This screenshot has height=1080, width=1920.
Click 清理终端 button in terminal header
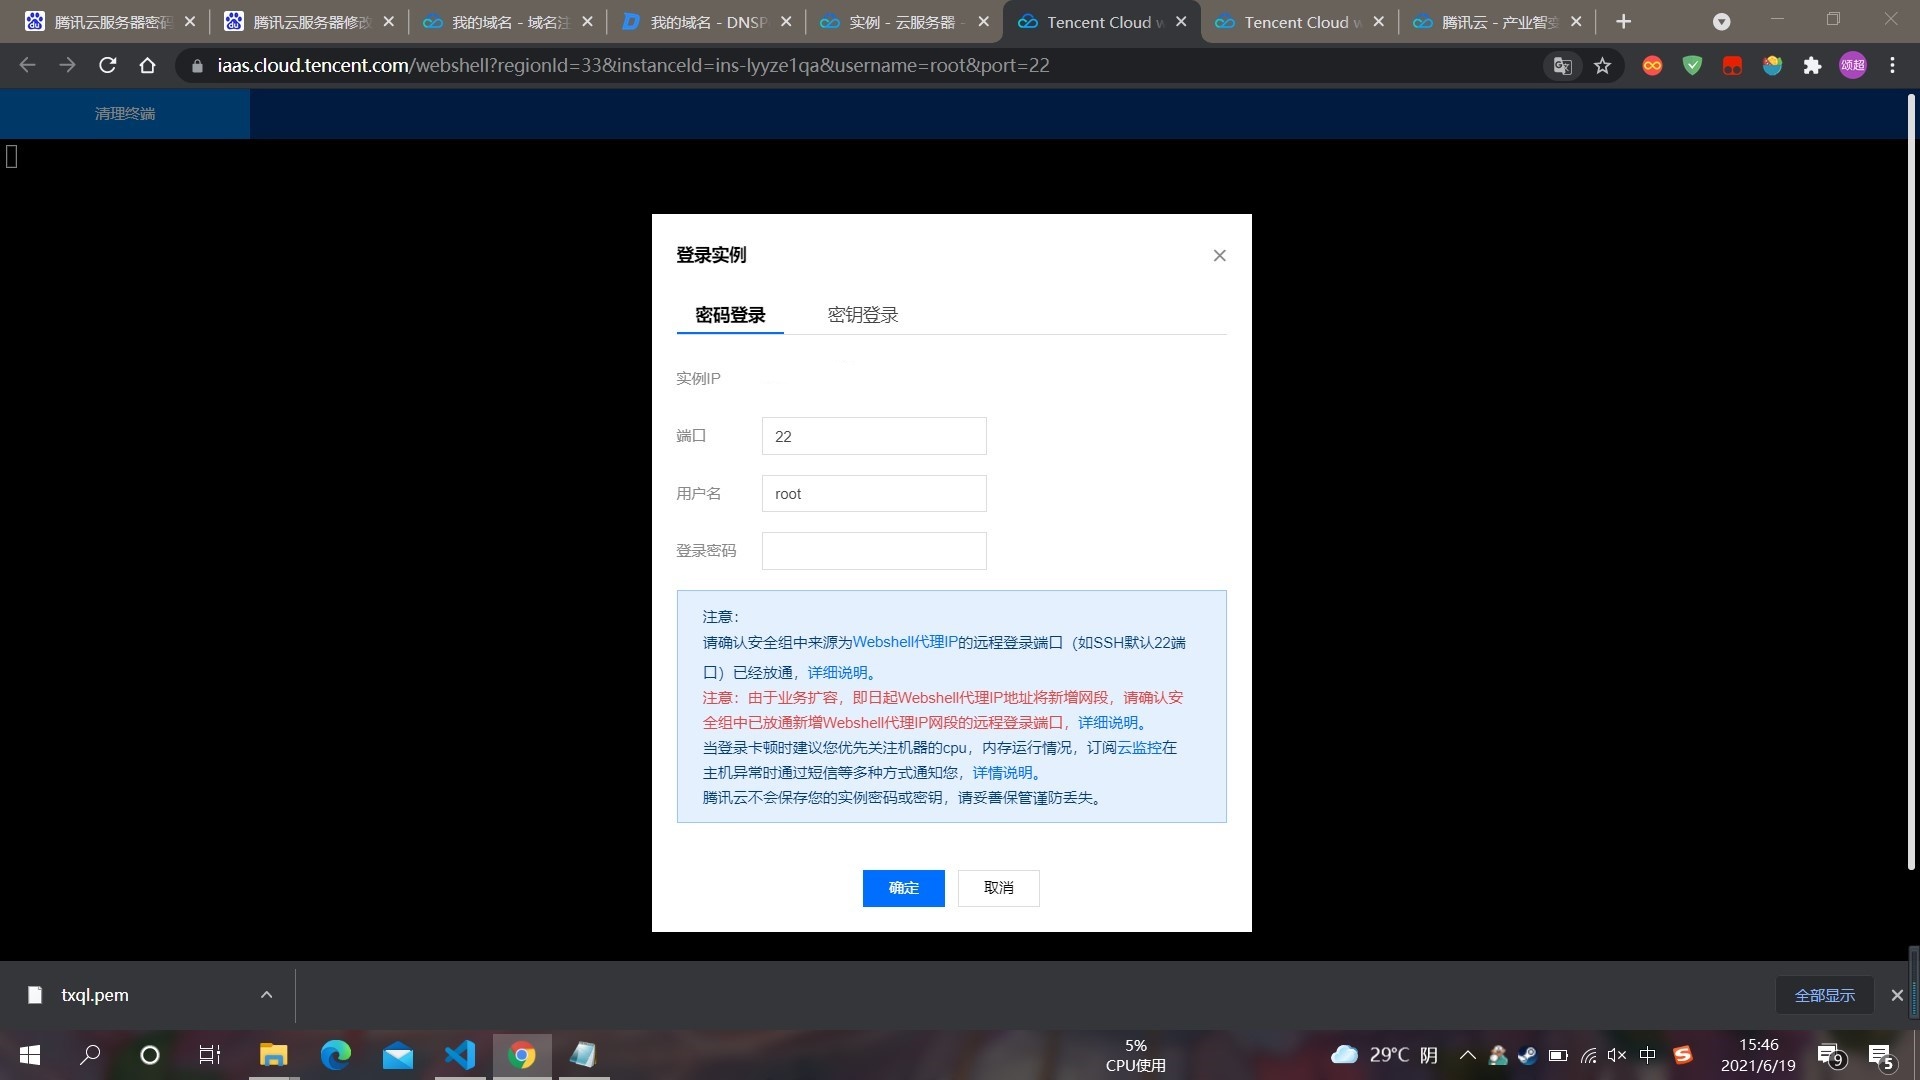(x=125, y=114)
